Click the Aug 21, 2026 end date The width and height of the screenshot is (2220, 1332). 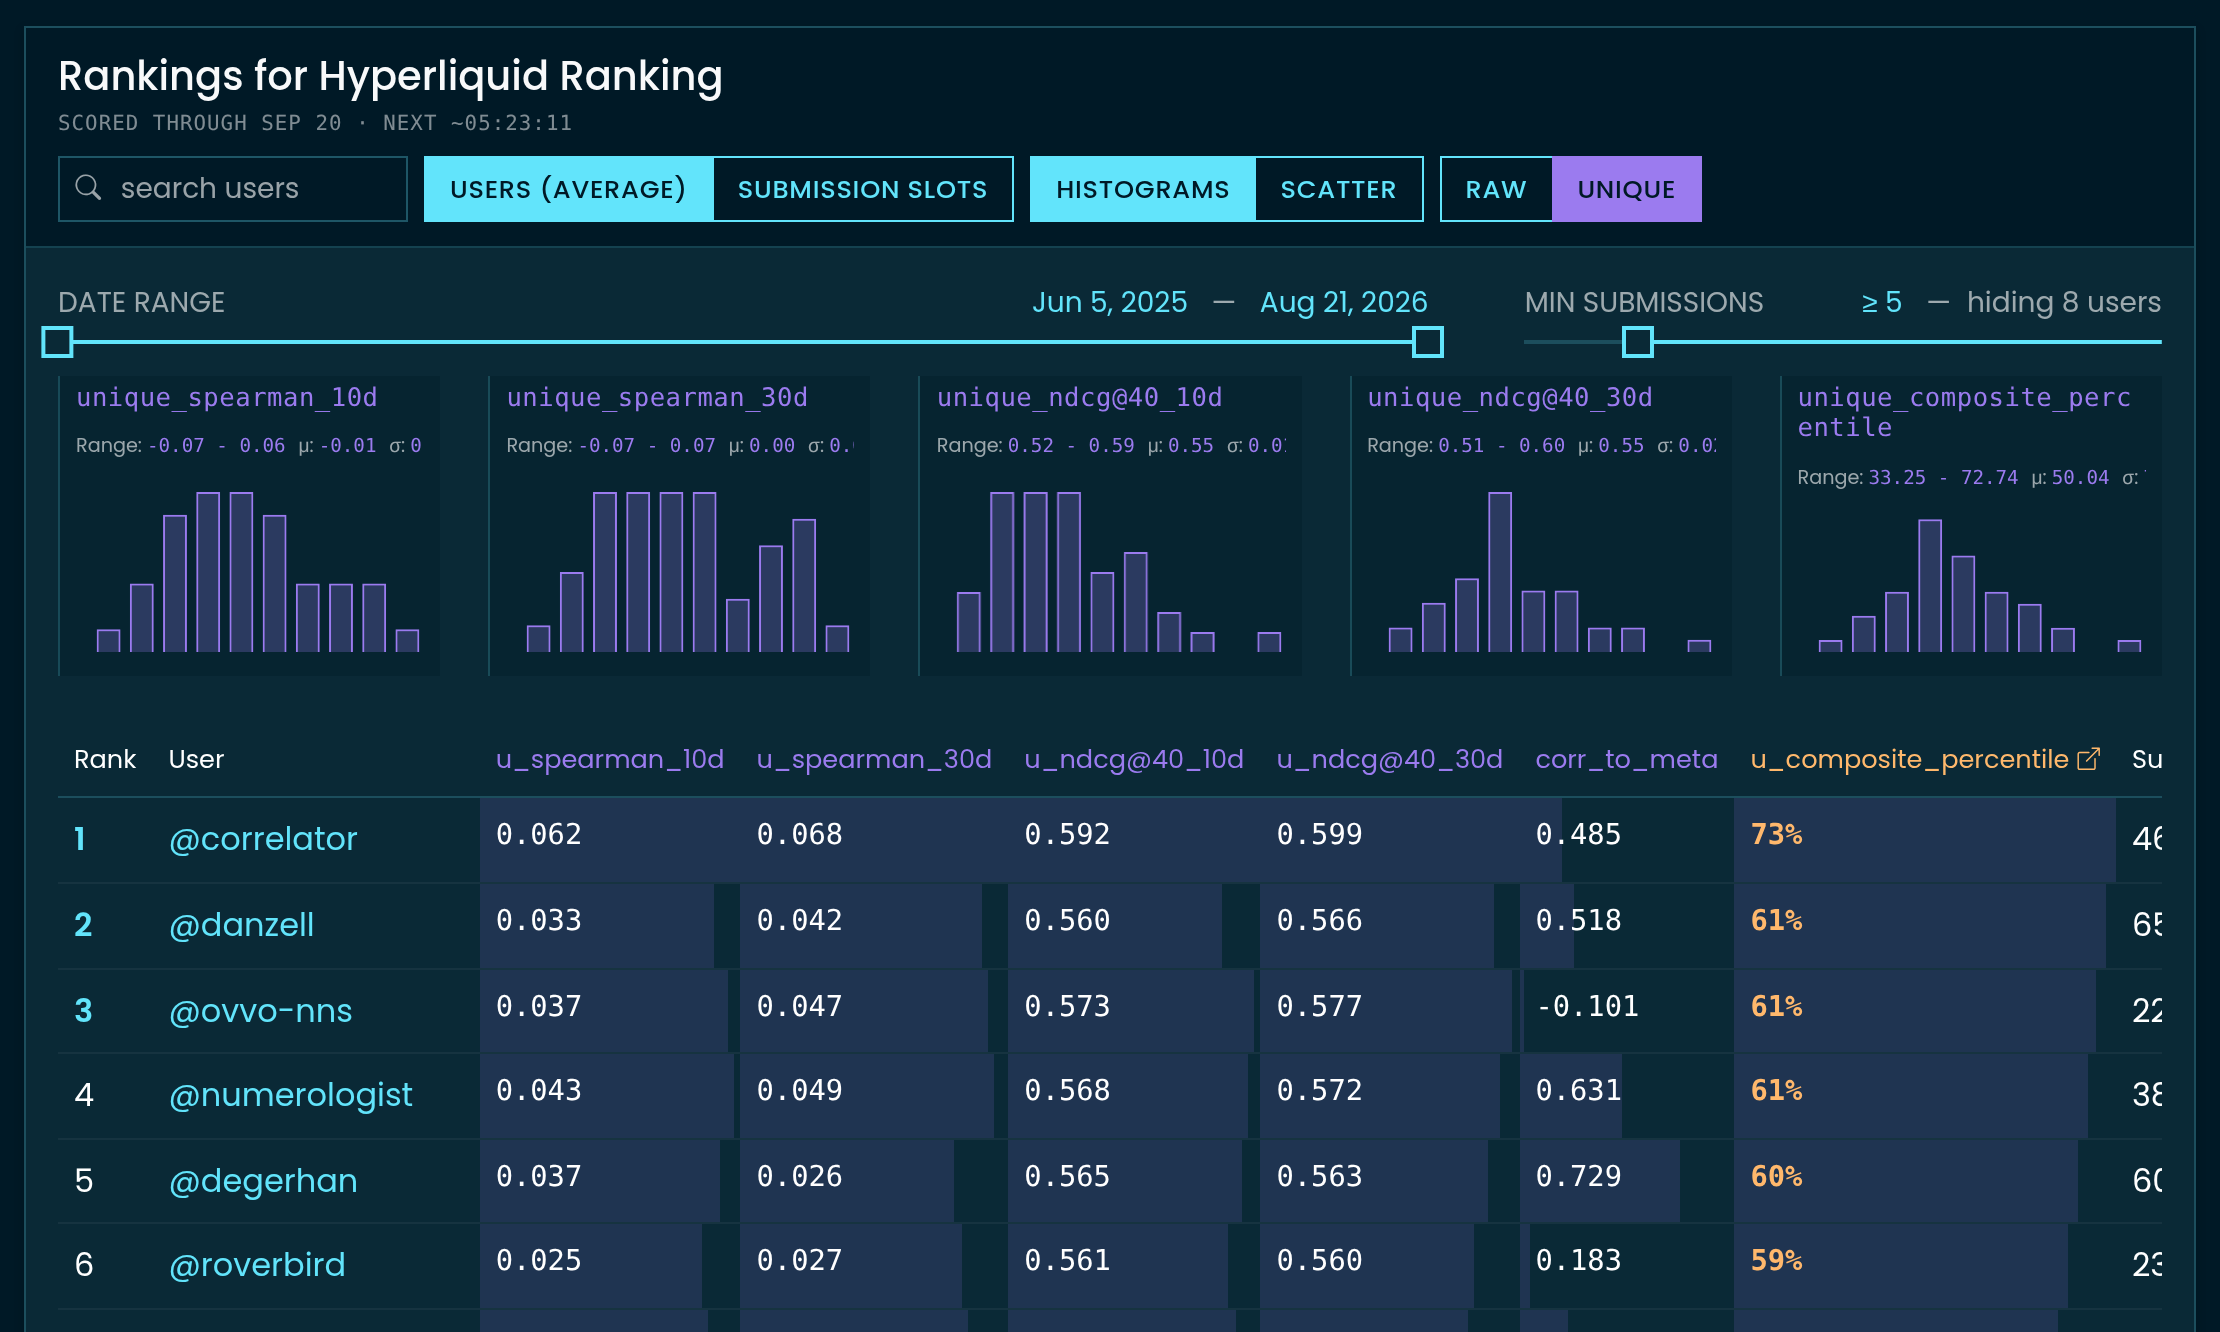(x=1343, y=302)
